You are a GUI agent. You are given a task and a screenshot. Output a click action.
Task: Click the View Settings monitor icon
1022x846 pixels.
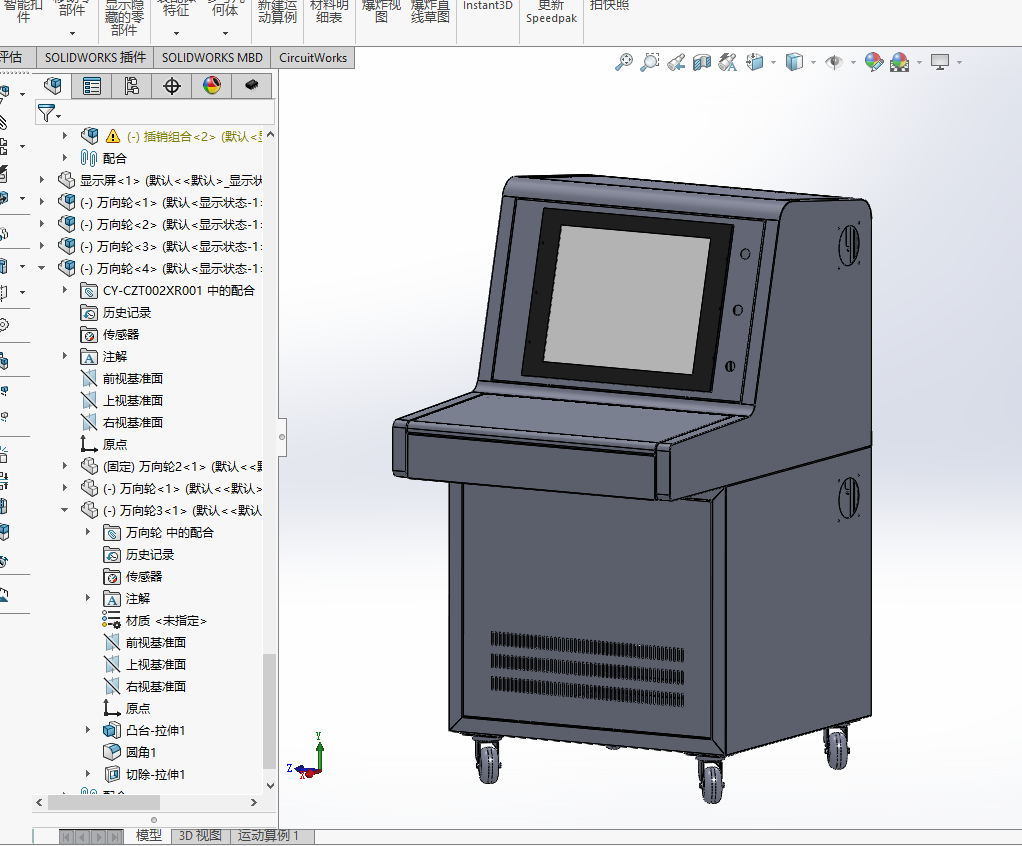point(940,62)
